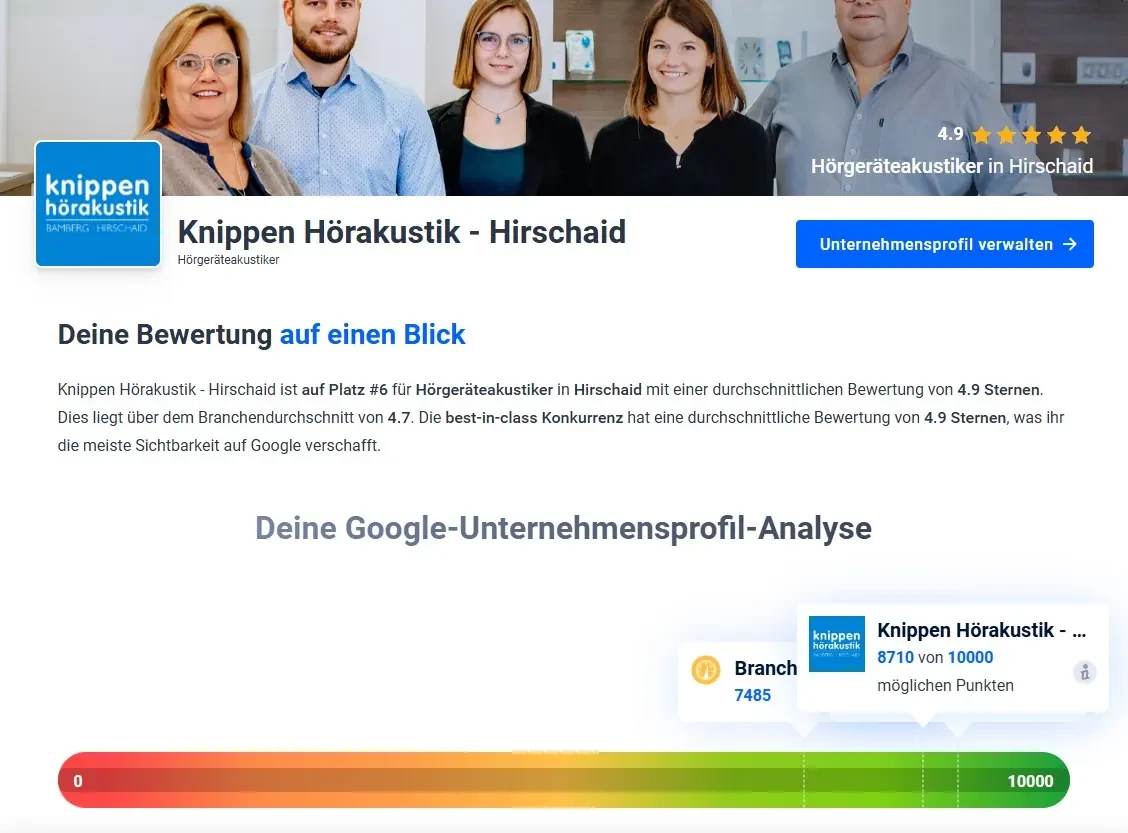Click the 10000 label on the bar
This screenshot has width=1128, height=833.
[1030, 781]
